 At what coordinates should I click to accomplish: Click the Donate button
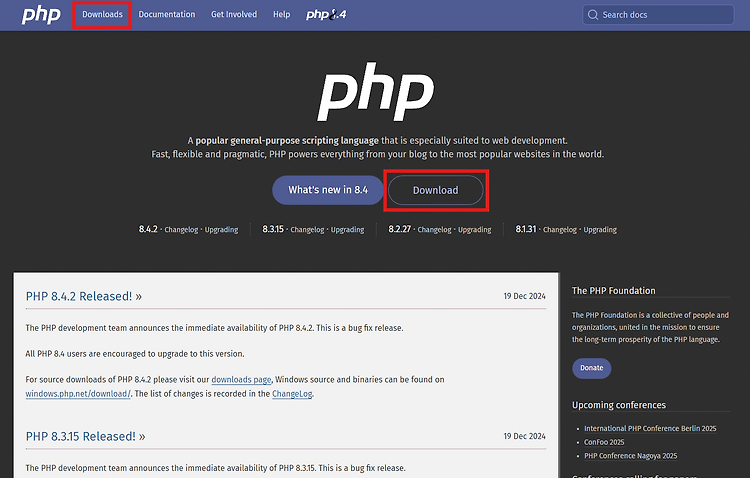[x=592, y=368]
